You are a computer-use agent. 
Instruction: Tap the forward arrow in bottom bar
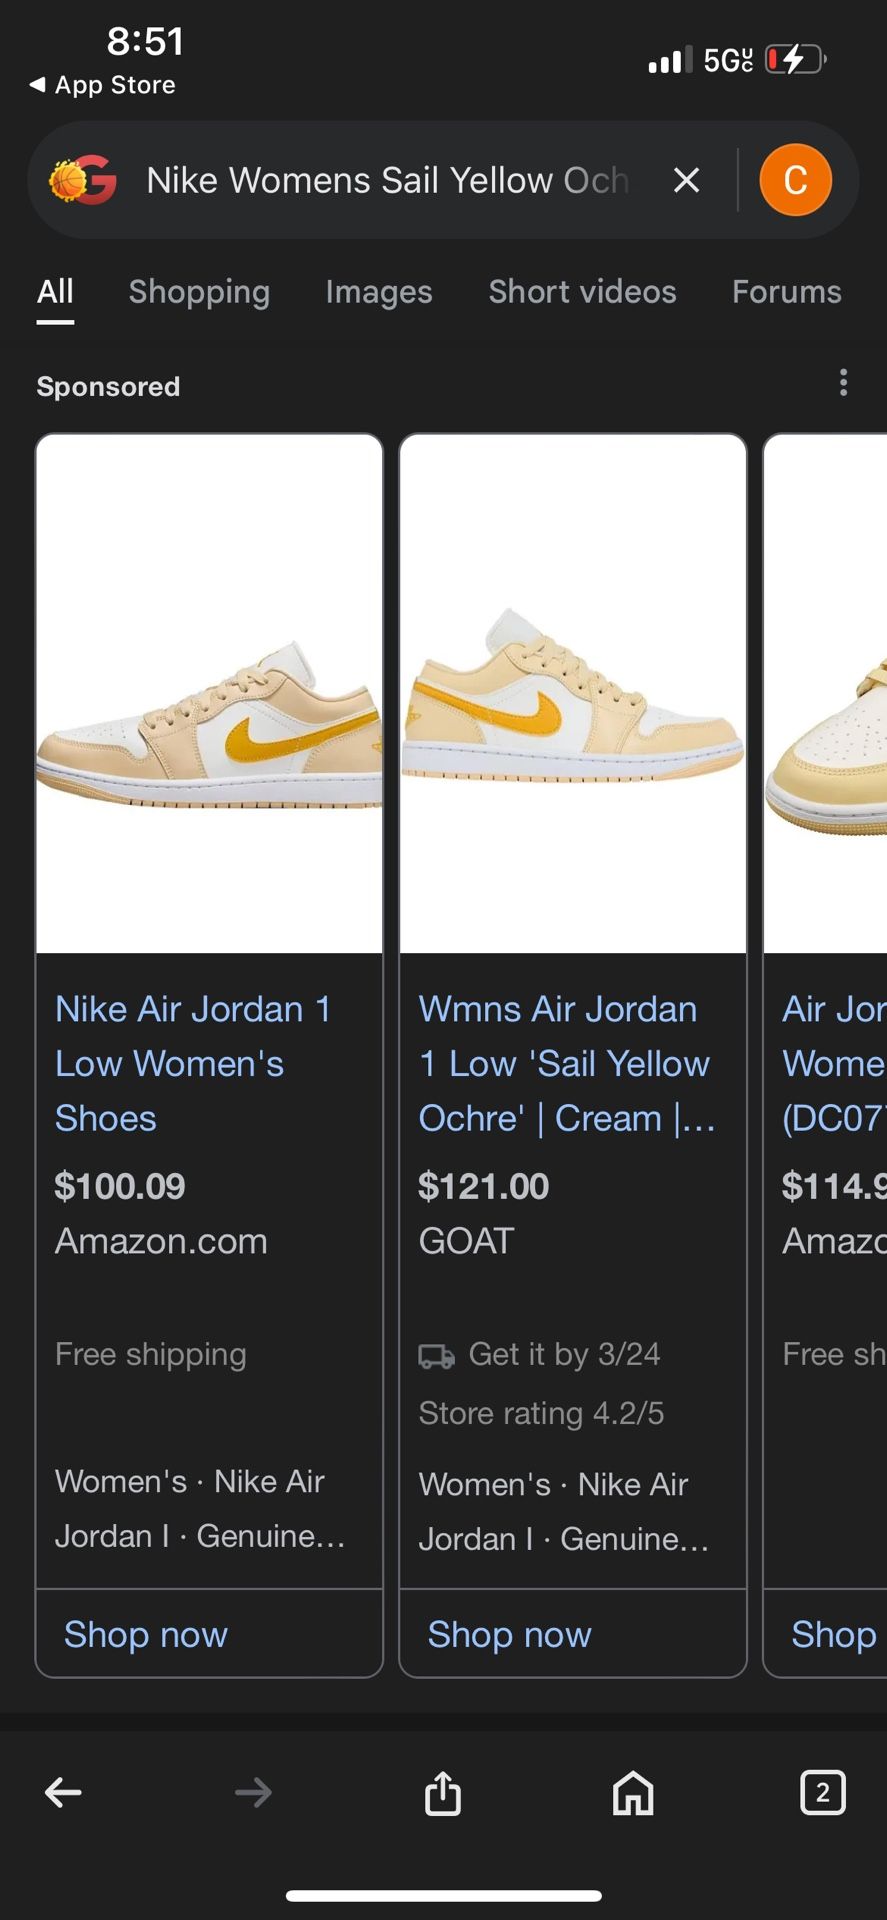253,1793
